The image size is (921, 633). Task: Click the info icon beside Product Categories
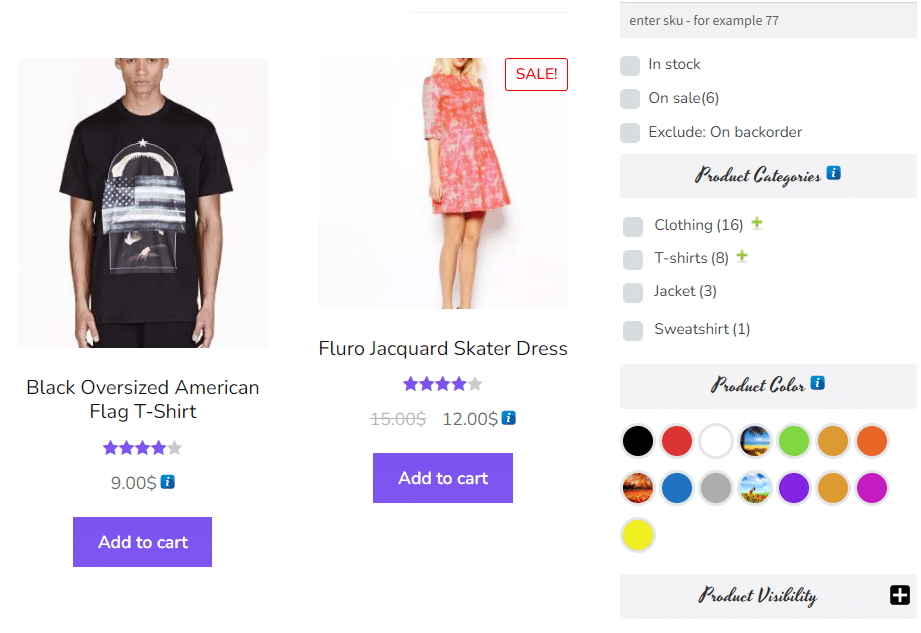point(835,172)
